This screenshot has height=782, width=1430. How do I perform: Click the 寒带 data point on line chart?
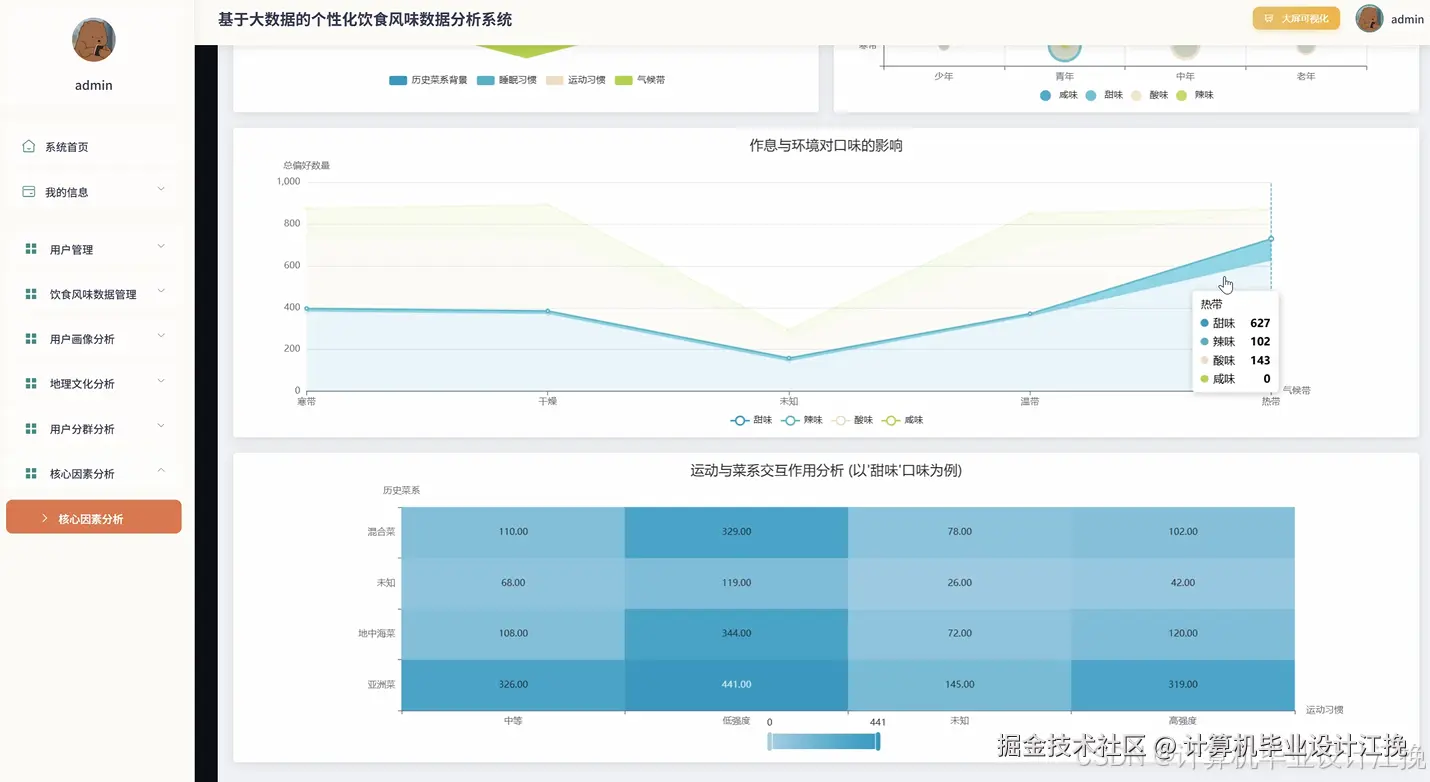pos(306,309)
